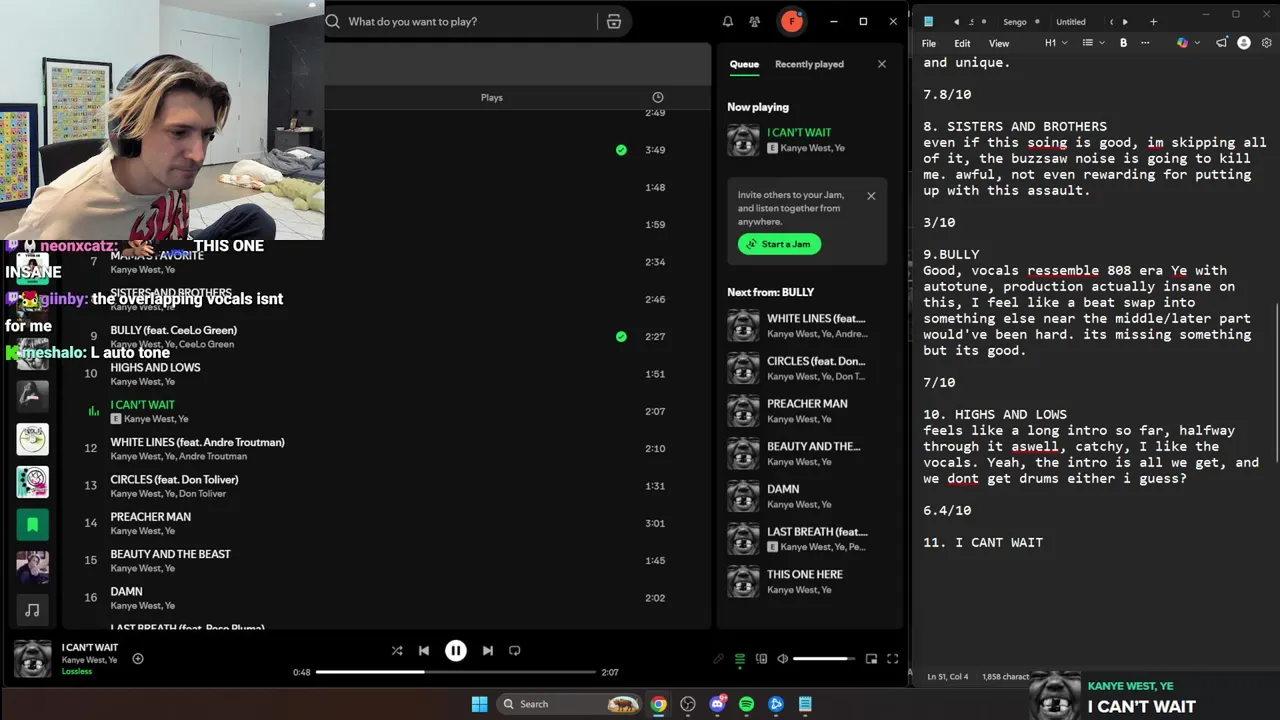1280x720 pixels.
Task: Open the music note playlist in sidebar
Action: (32, 610)
